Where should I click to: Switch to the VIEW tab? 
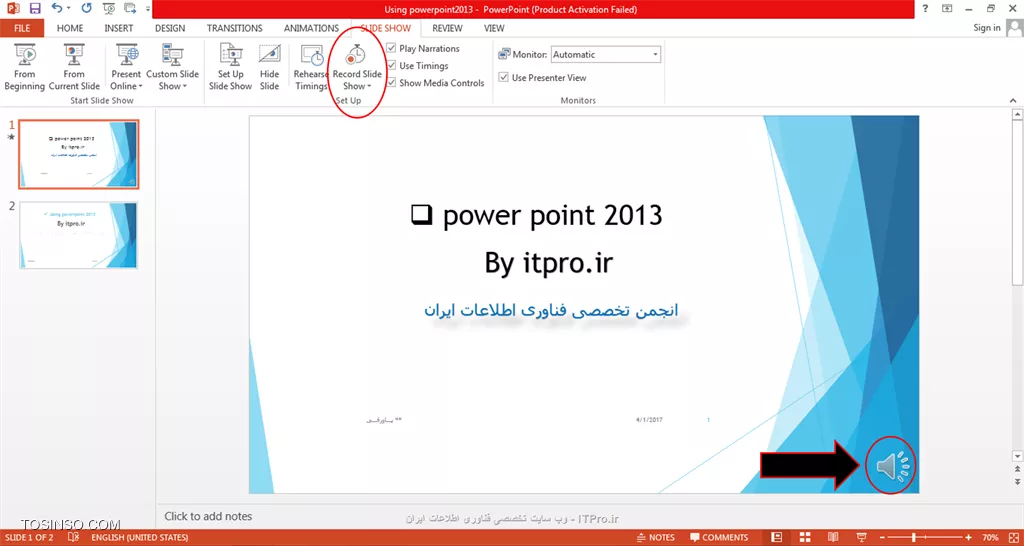pos(494,28)
